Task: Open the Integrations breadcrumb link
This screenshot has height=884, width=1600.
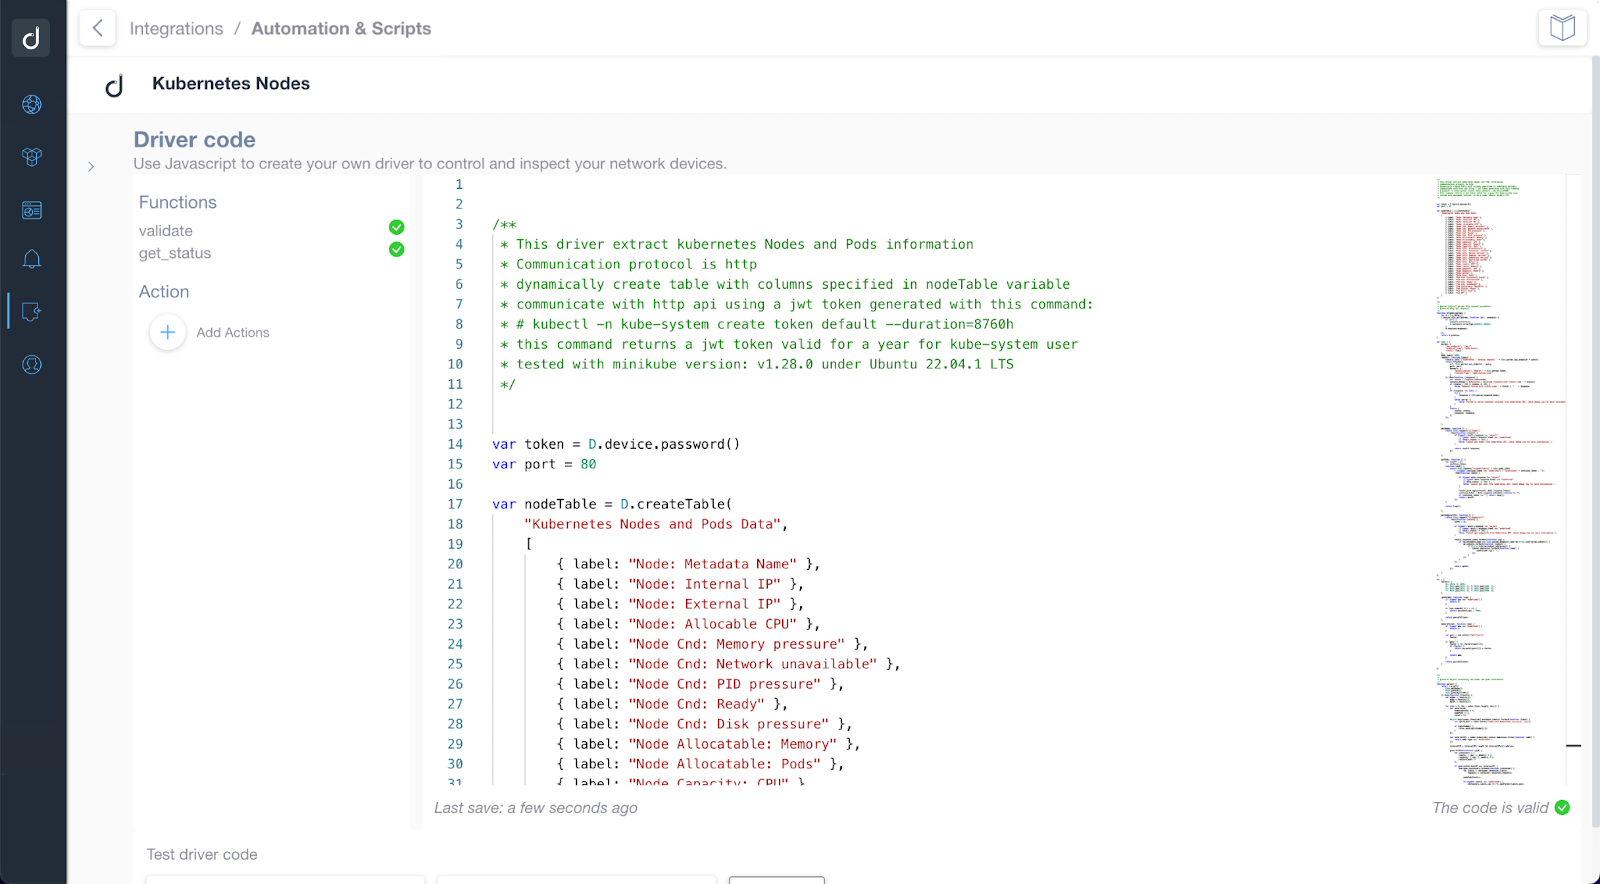Action: pyautogui.click(x=176, y=29)
